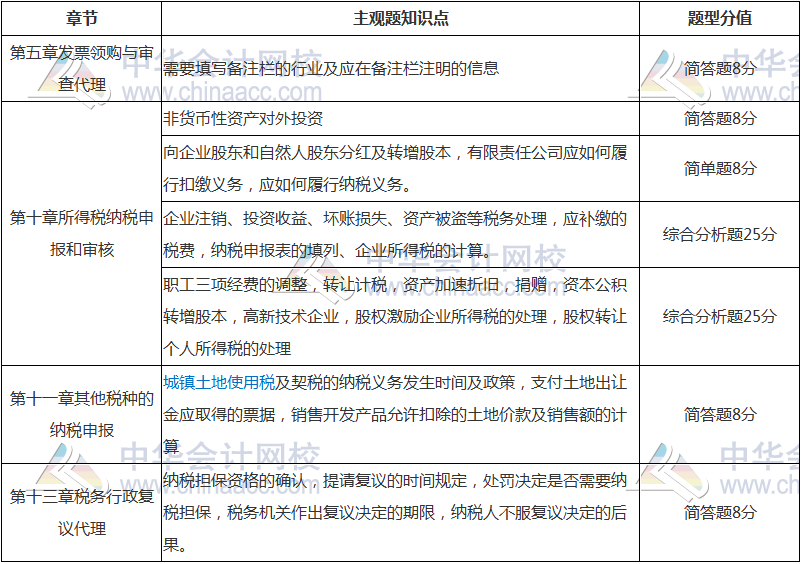The image size is (801, 564).
Task: Click the 需要填写备注栏的行业 knowledge point cell
Action: coord(330,69)
